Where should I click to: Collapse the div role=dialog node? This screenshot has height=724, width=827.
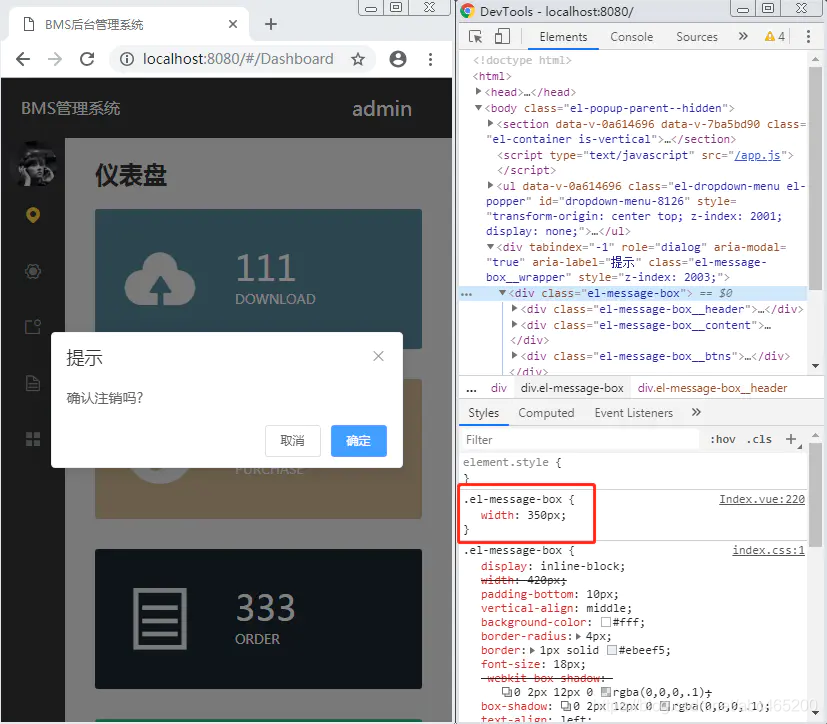491,247
